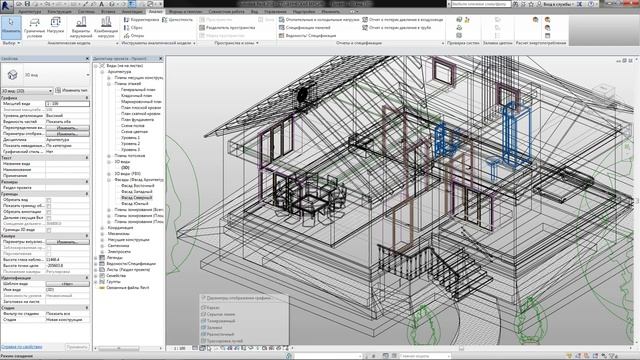This screenshot has height=360, width=640.
Task: Open Отопительные и холодильные нагрузки report
Action: 319,19
